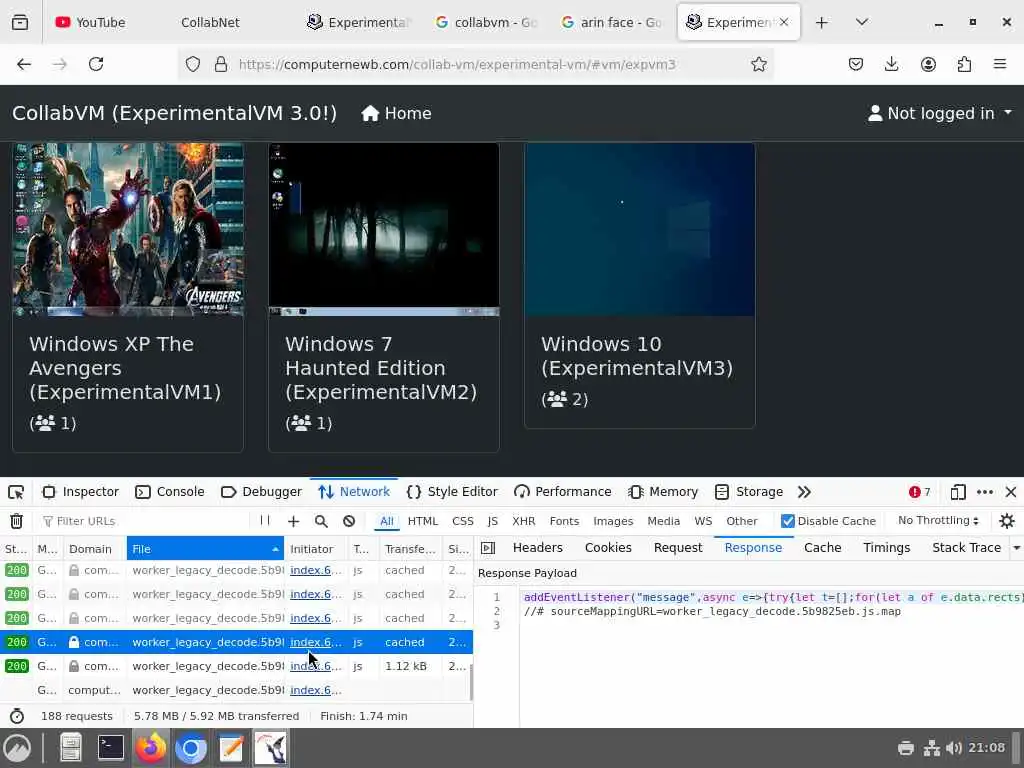The width and height of the screenshot is (1024, 768).
Task: Open the Pocket save icon
Action: coord(856,64)
